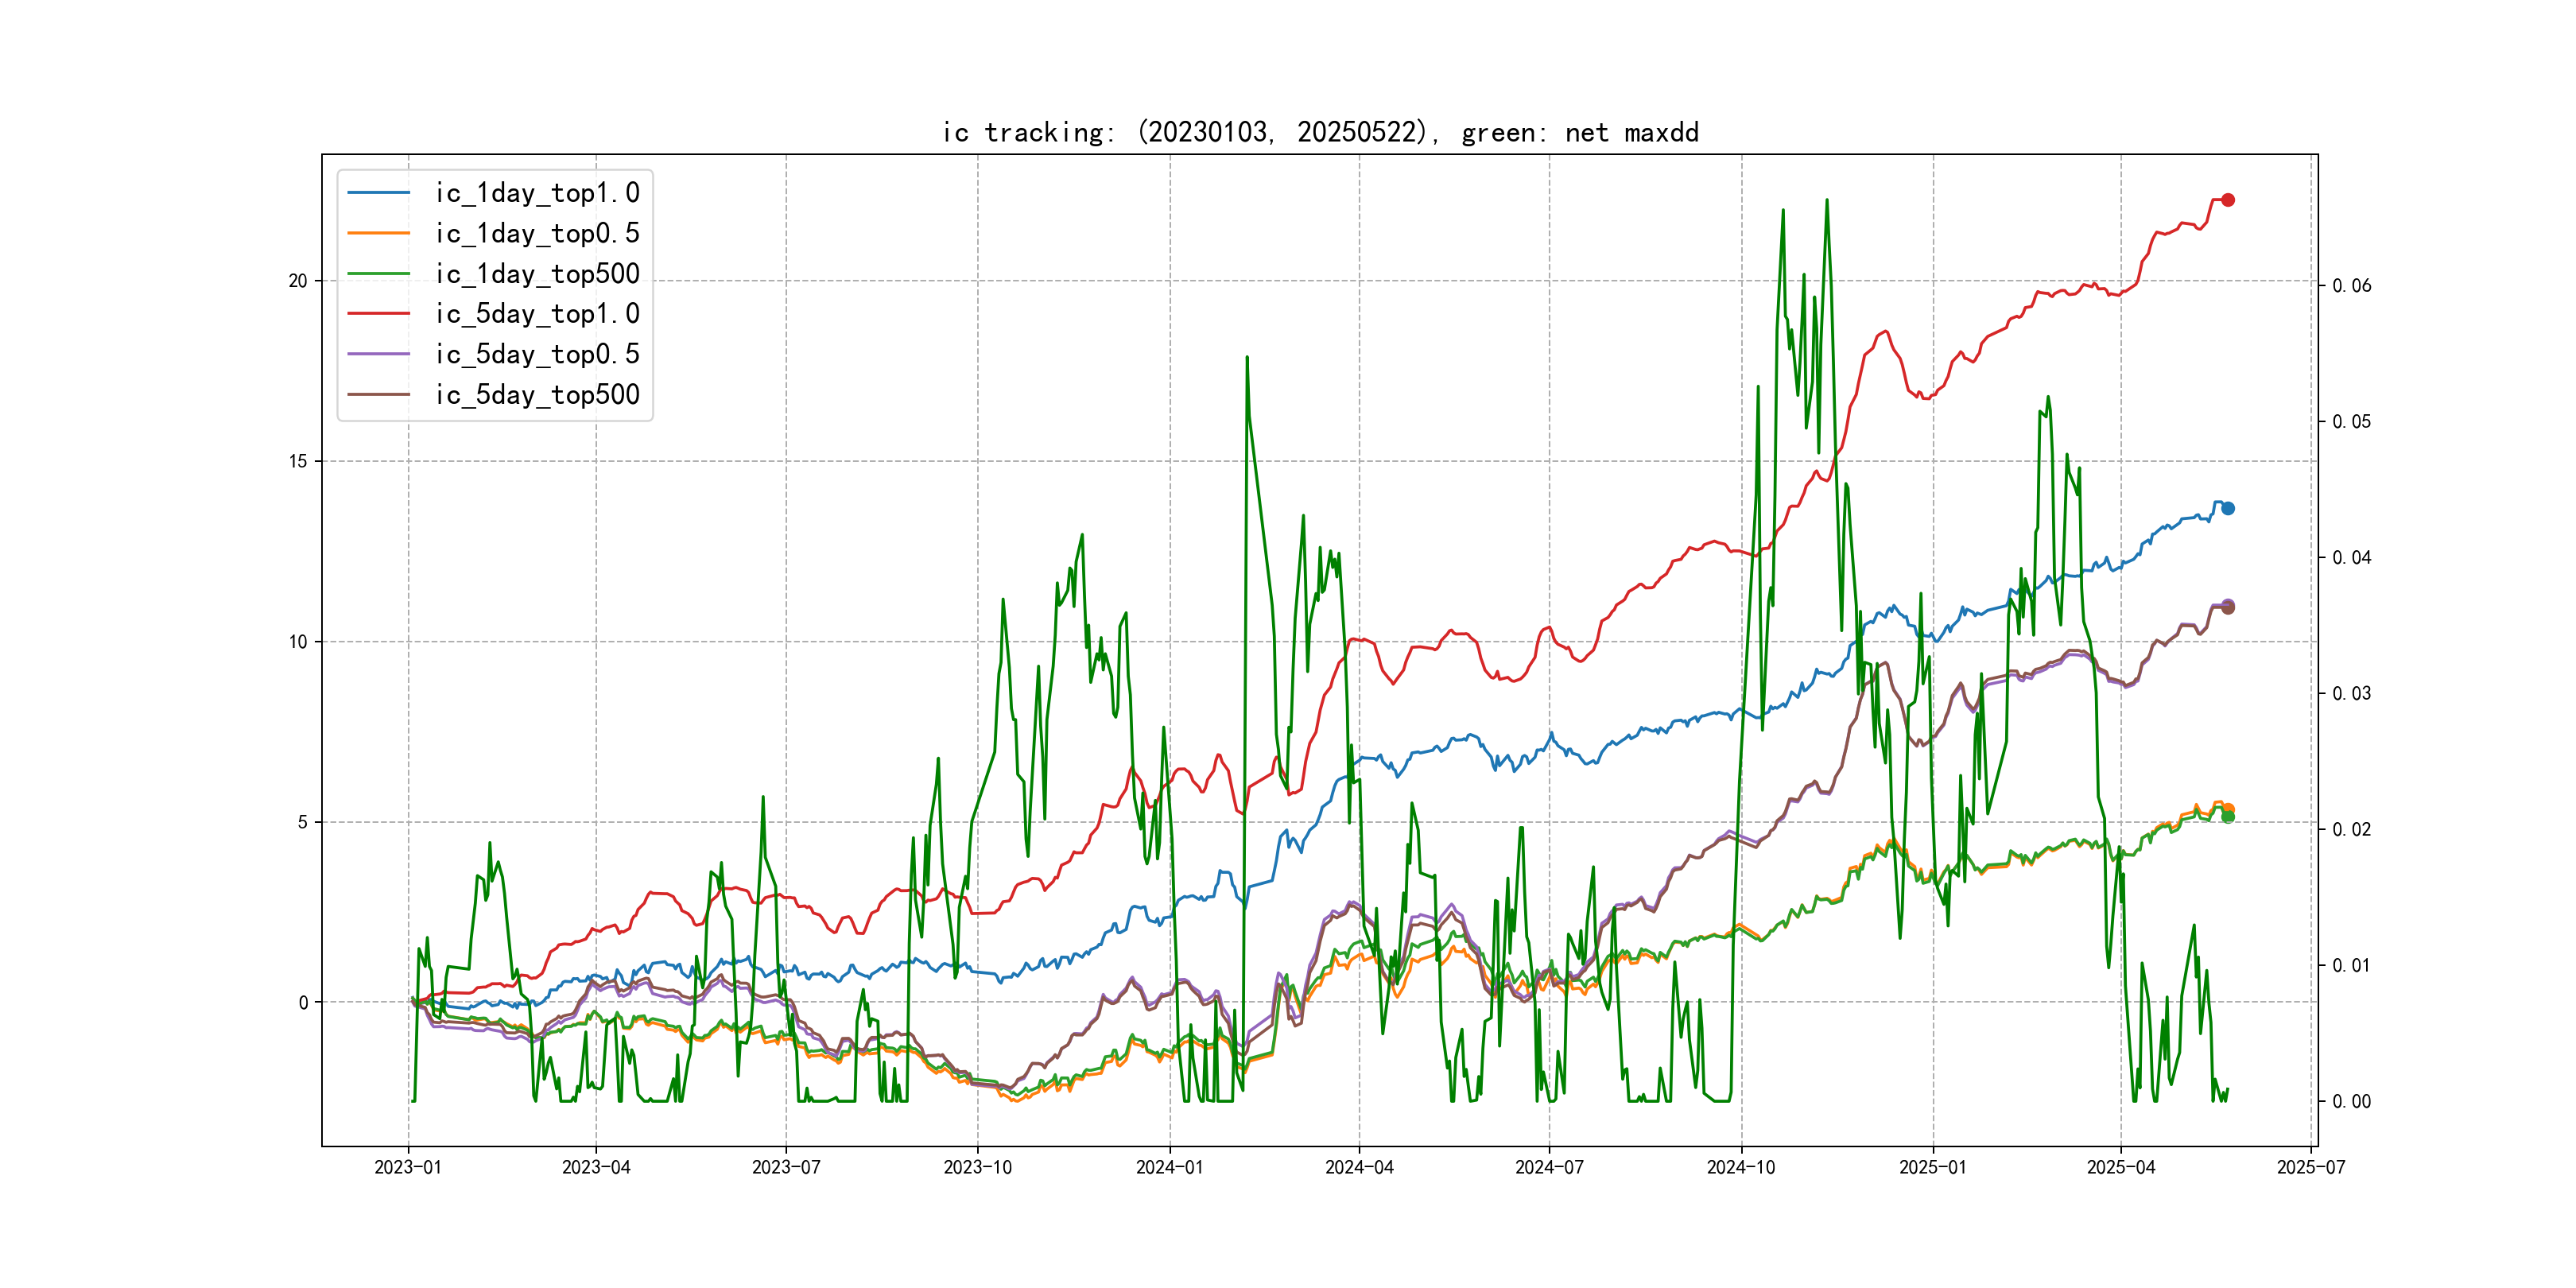Click the chart title text
Viewport: 2576px width, 1288px height.
pyautogui.click(x=1320, y=133)
